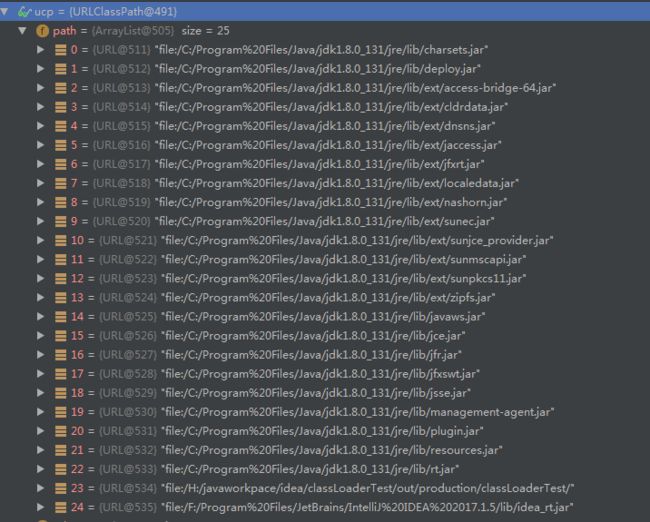Select the jfxrt.jar URL string

[320, 164]
